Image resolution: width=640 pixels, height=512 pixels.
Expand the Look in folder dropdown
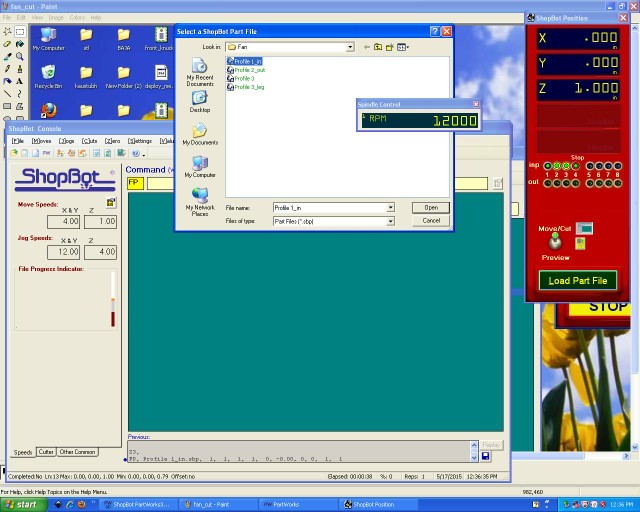pos(350,47)
